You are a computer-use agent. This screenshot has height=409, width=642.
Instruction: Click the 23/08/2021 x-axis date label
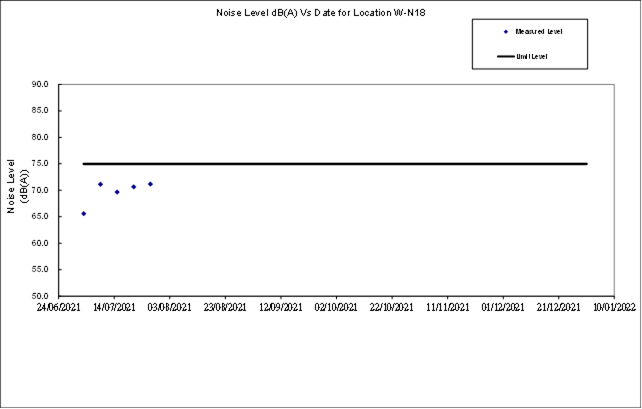226,309
